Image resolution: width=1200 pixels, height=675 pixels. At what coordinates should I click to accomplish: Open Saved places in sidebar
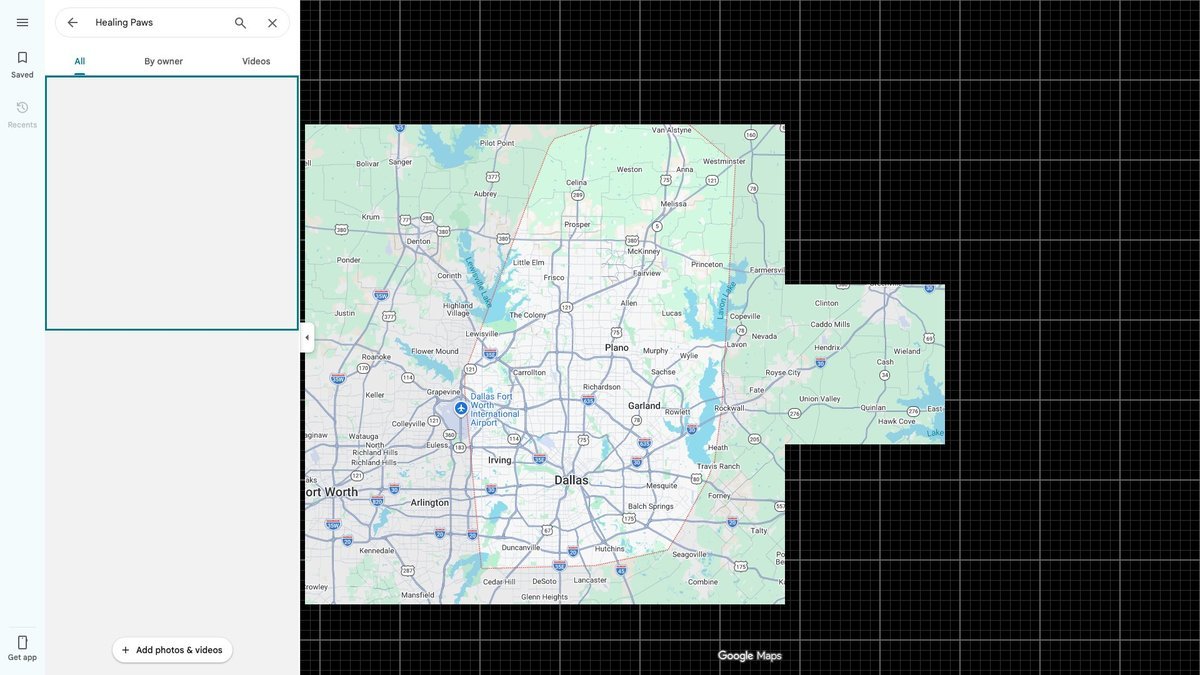[x=22, y=64]
